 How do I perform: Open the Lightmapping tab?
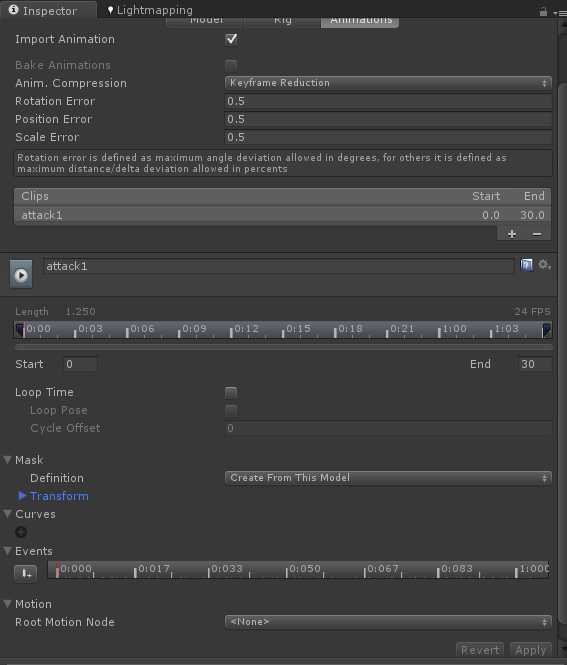pos(150,10)
